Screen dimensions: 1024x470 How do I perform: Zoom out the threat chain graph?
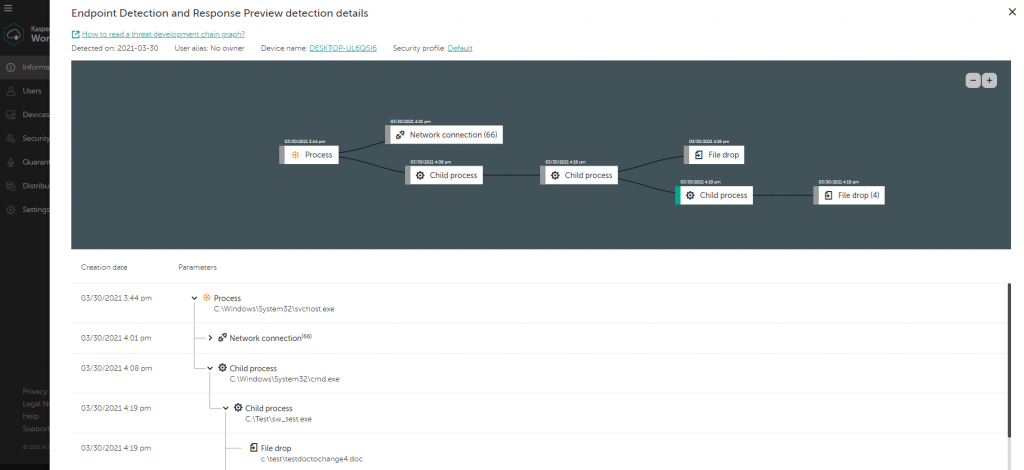point(972,80)
